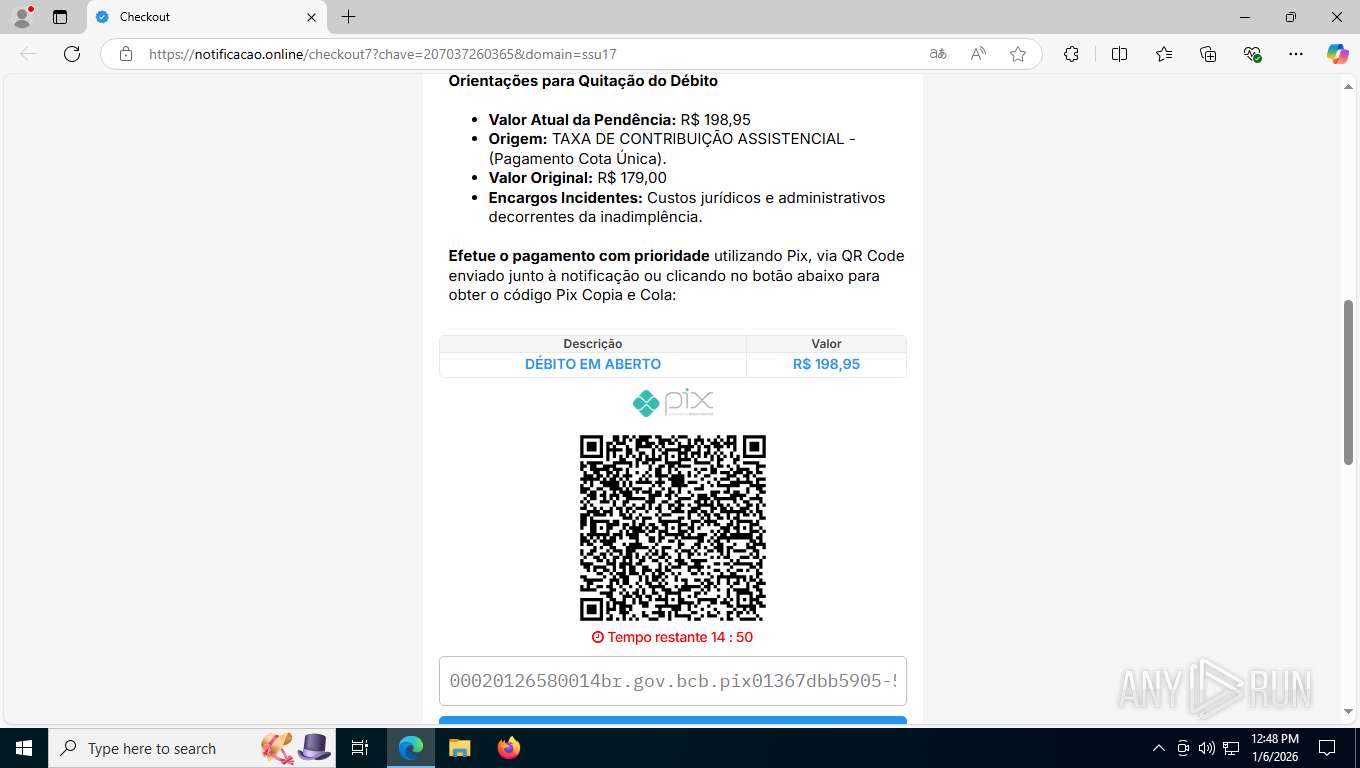Open the network tray icon
The image size is (1360, 768).
point(1230,748)
